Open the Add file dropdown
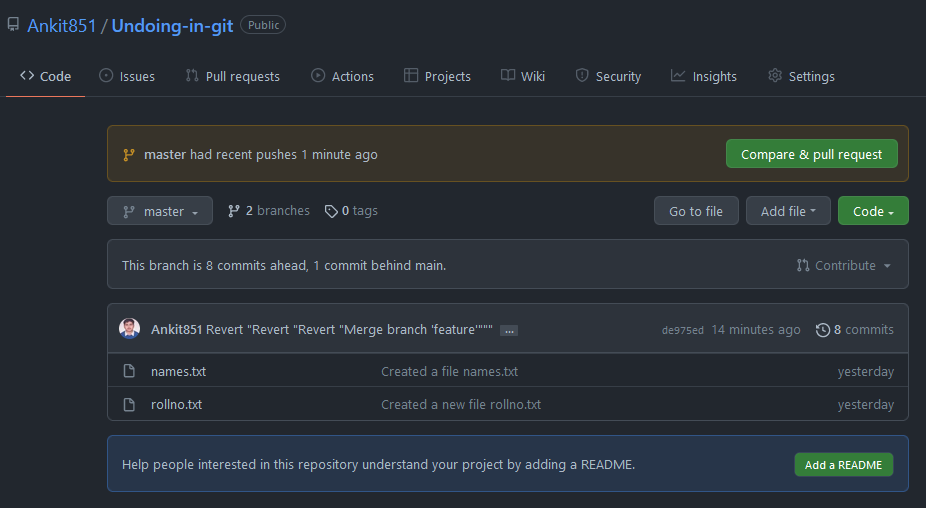 (x=788, y=211)
